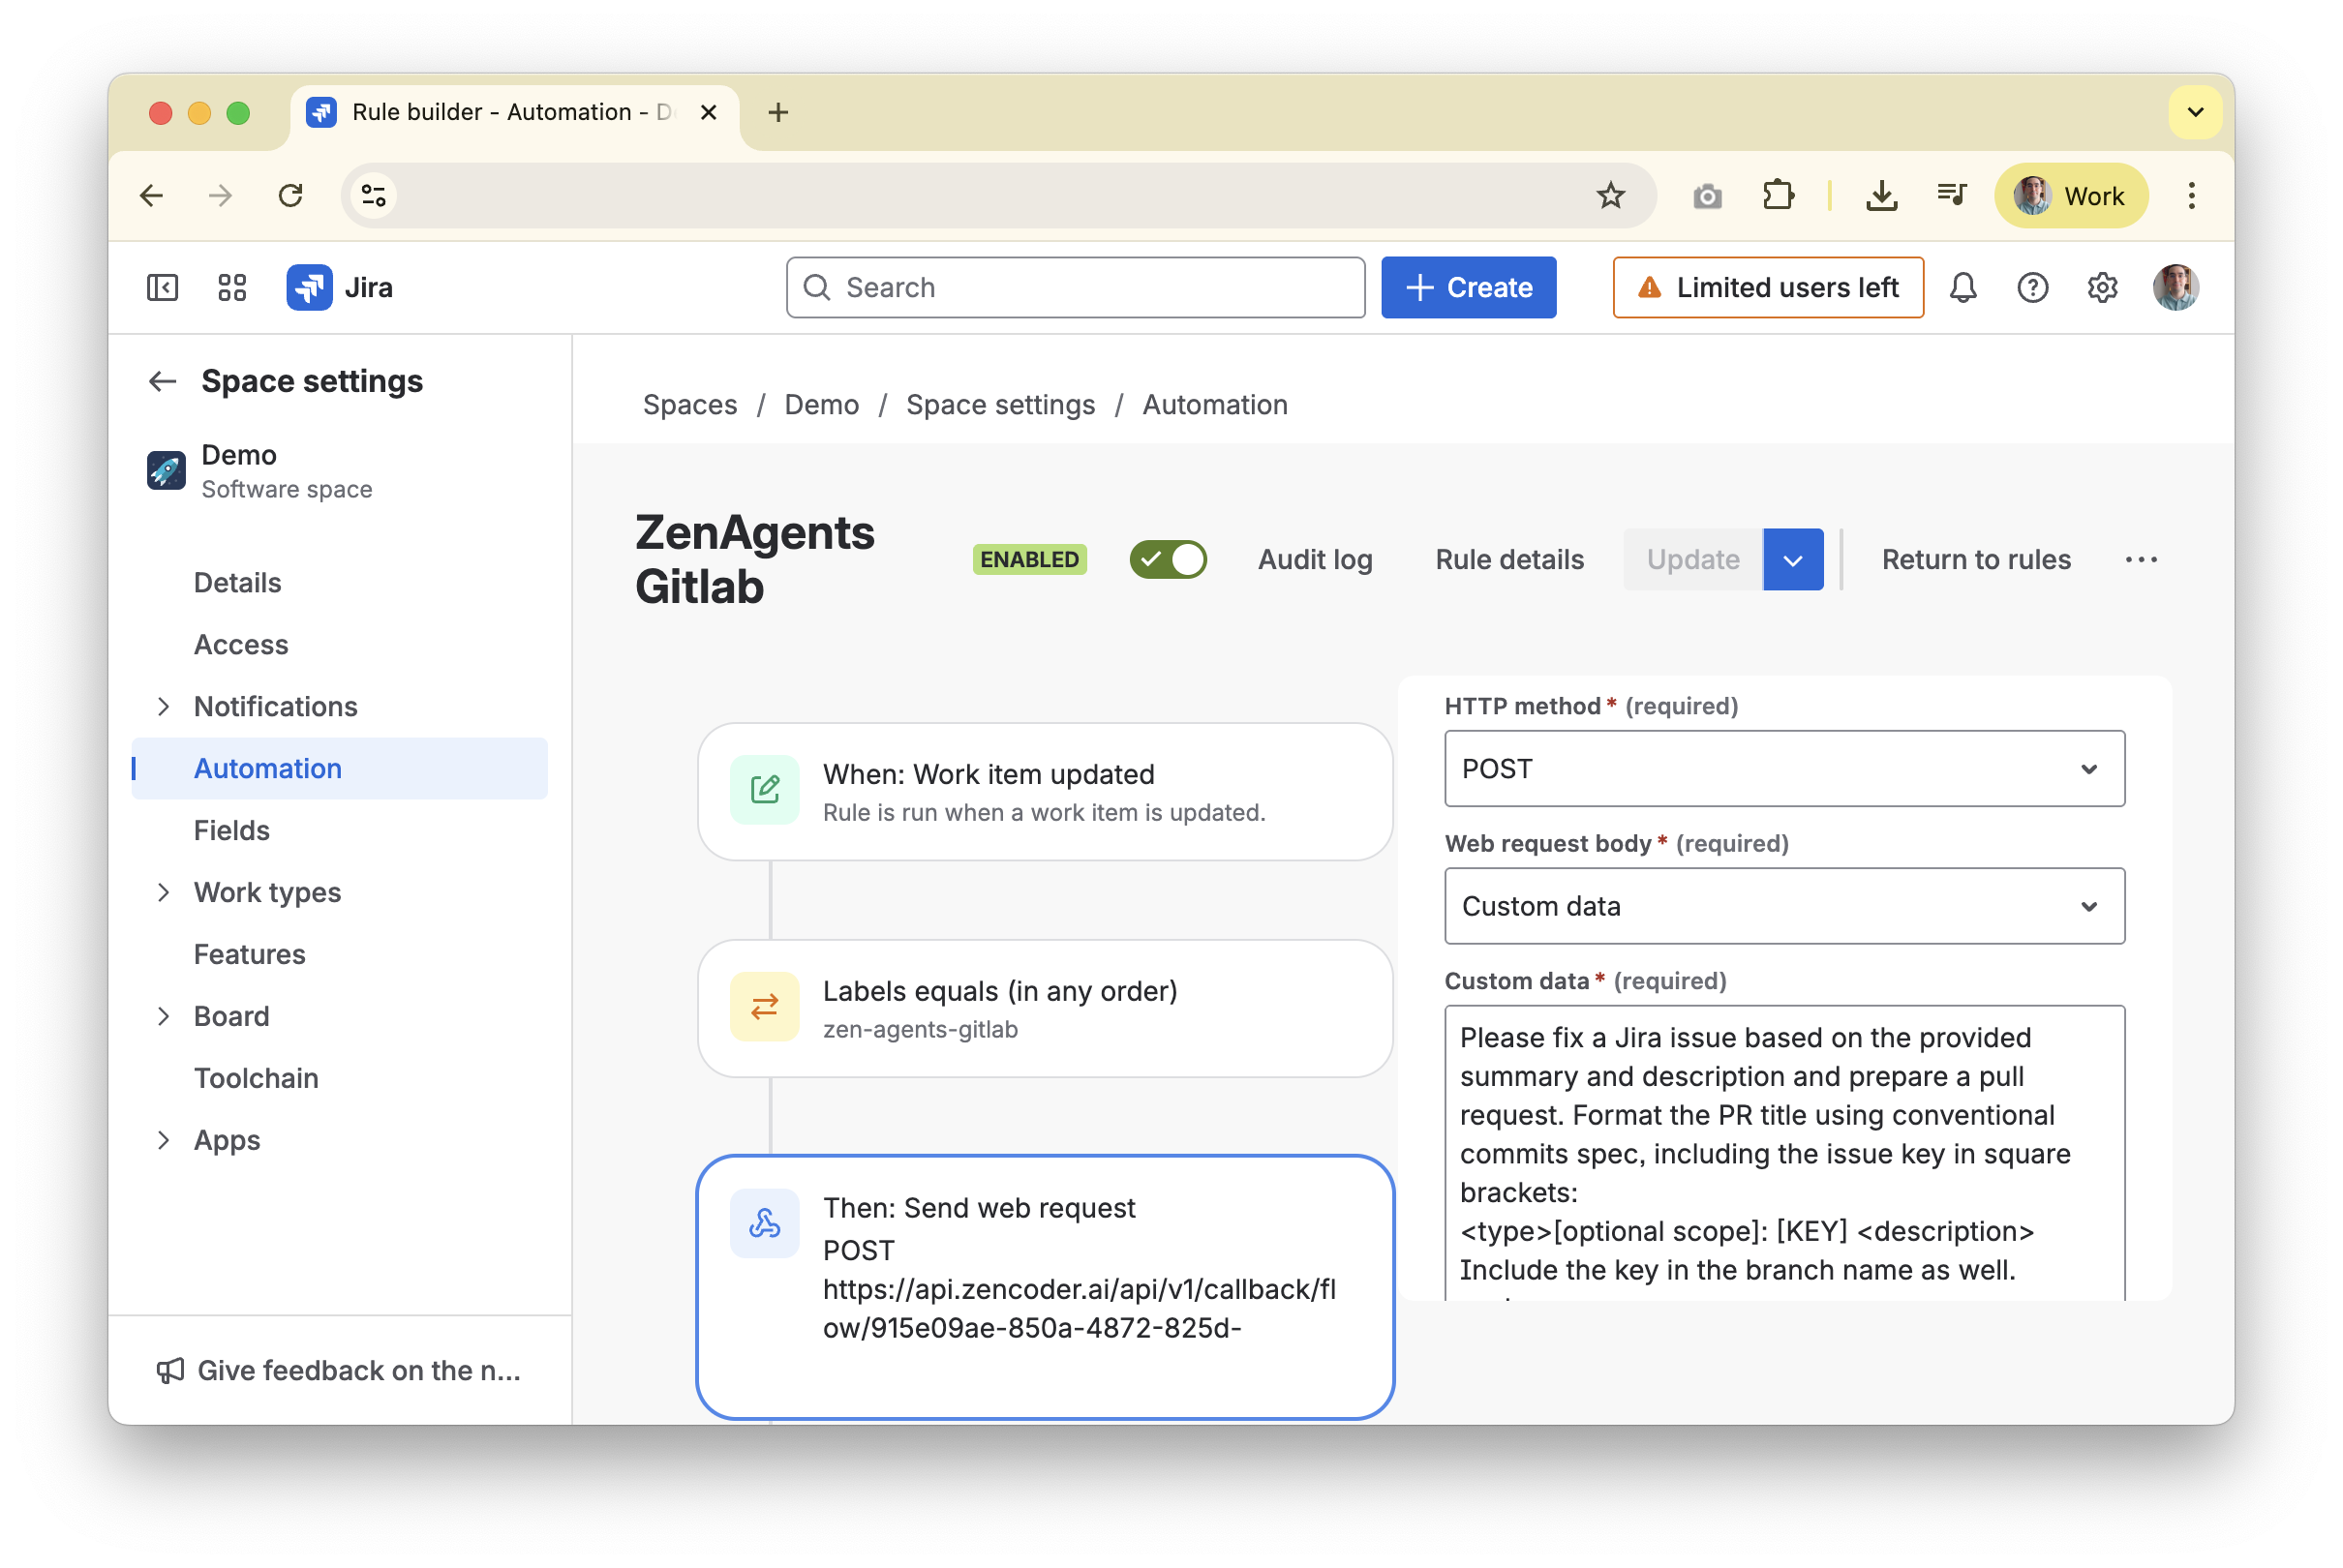The height and width of the screenshot is (1568, 2343).
Task: Click the Demo space rocket avatar
Action: pyautogui.click(x=166, y=470)
